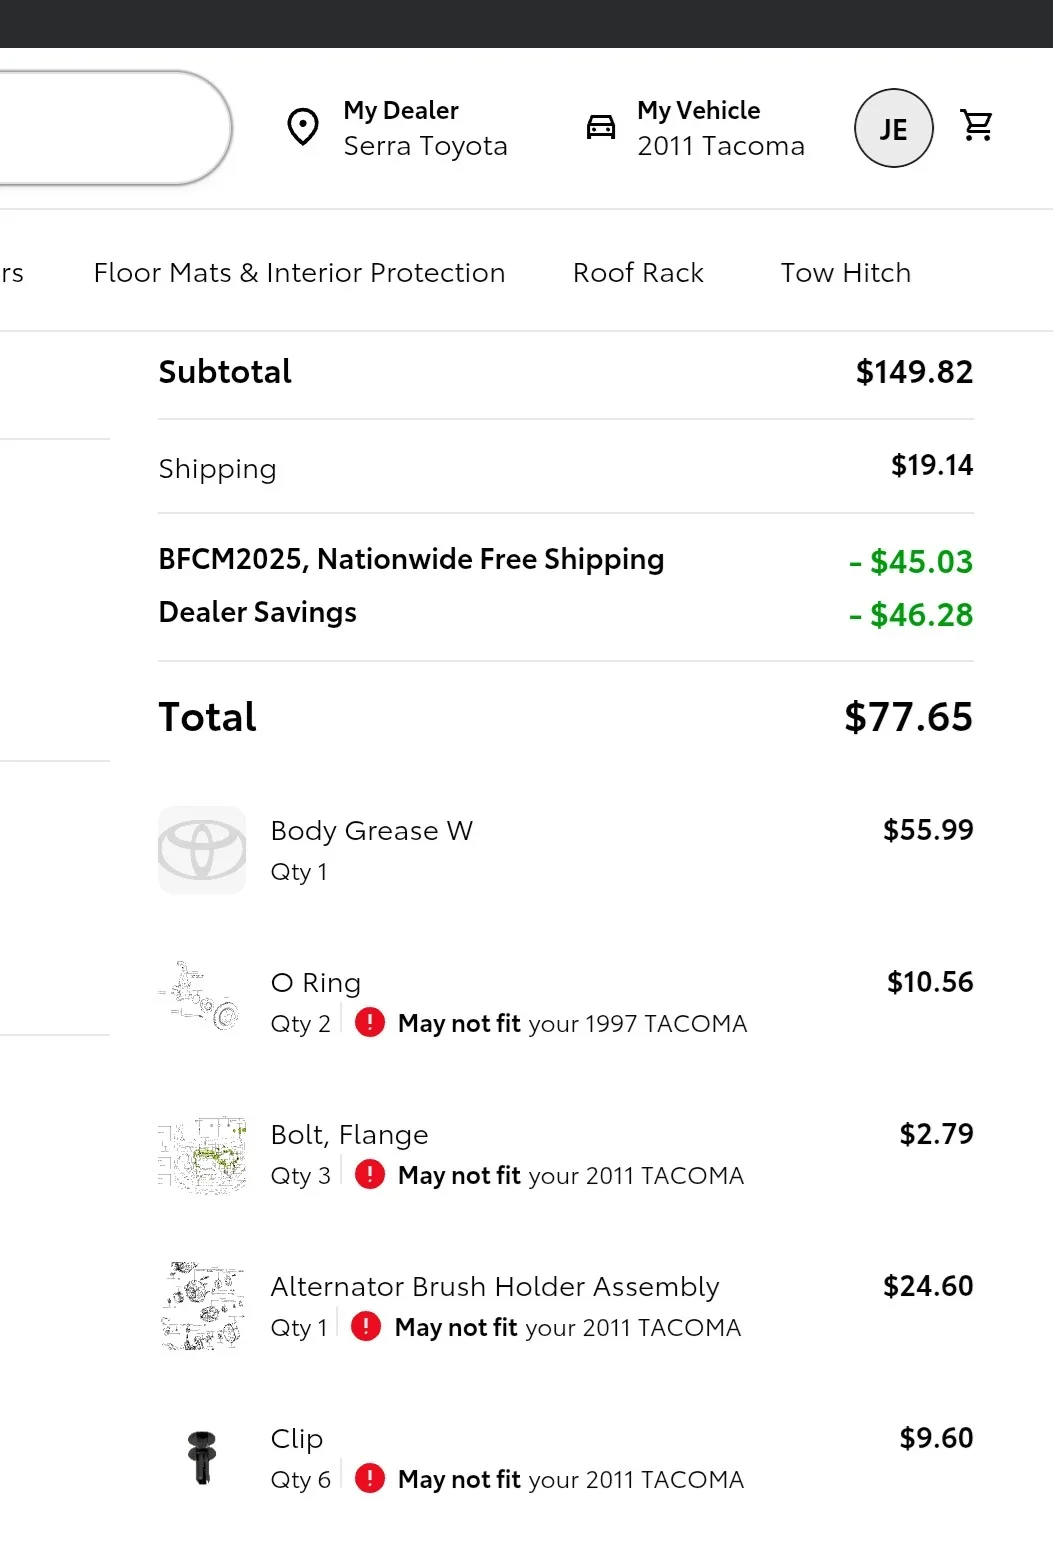The height and width of the screenshot is (1557, 1053).
Task: Click the vehicle car icon
Action: pos(601,127)
